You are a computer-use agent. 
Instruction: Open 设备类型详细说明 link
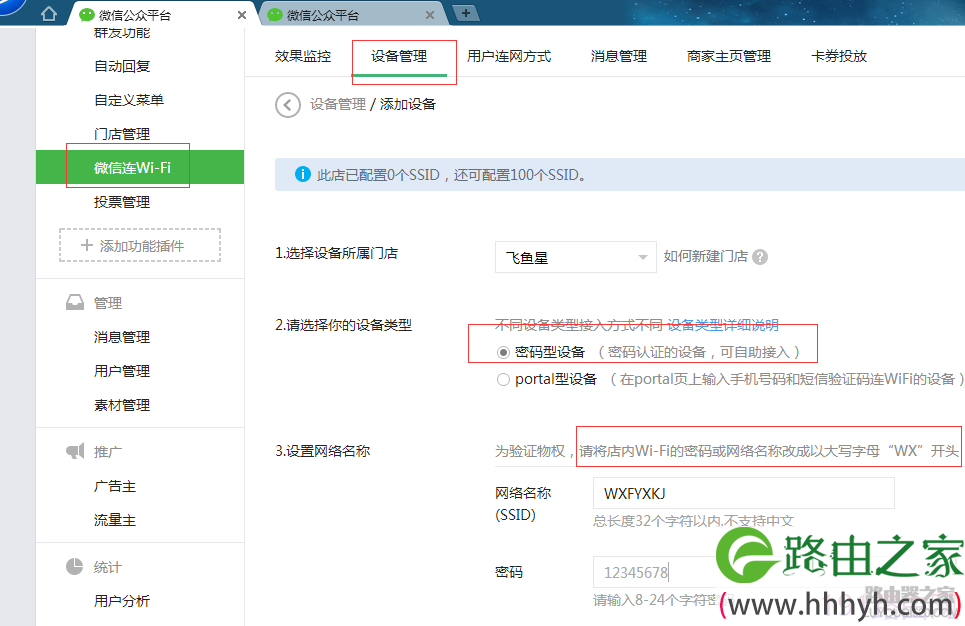[x=723, y=325]
